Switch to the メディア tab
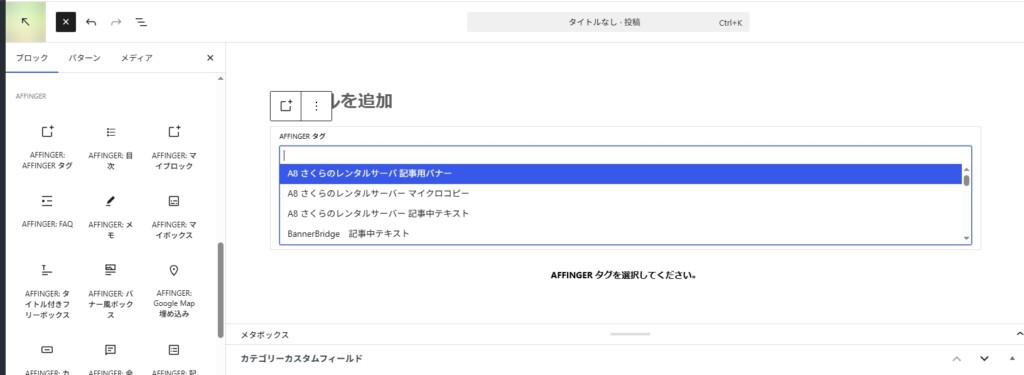The width and height of the screenshot is (1024, 375). click(136, 58)
